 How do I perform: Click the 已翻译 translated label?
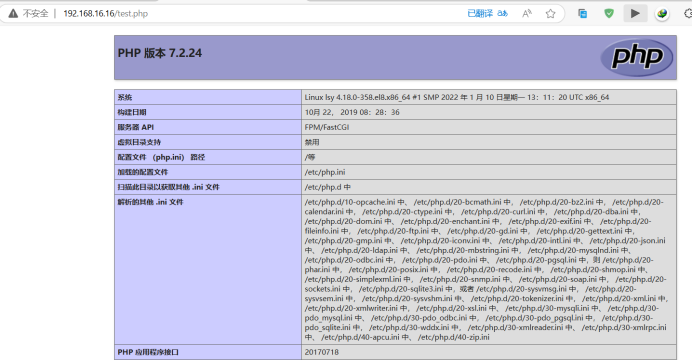click(x=480, y=14)
